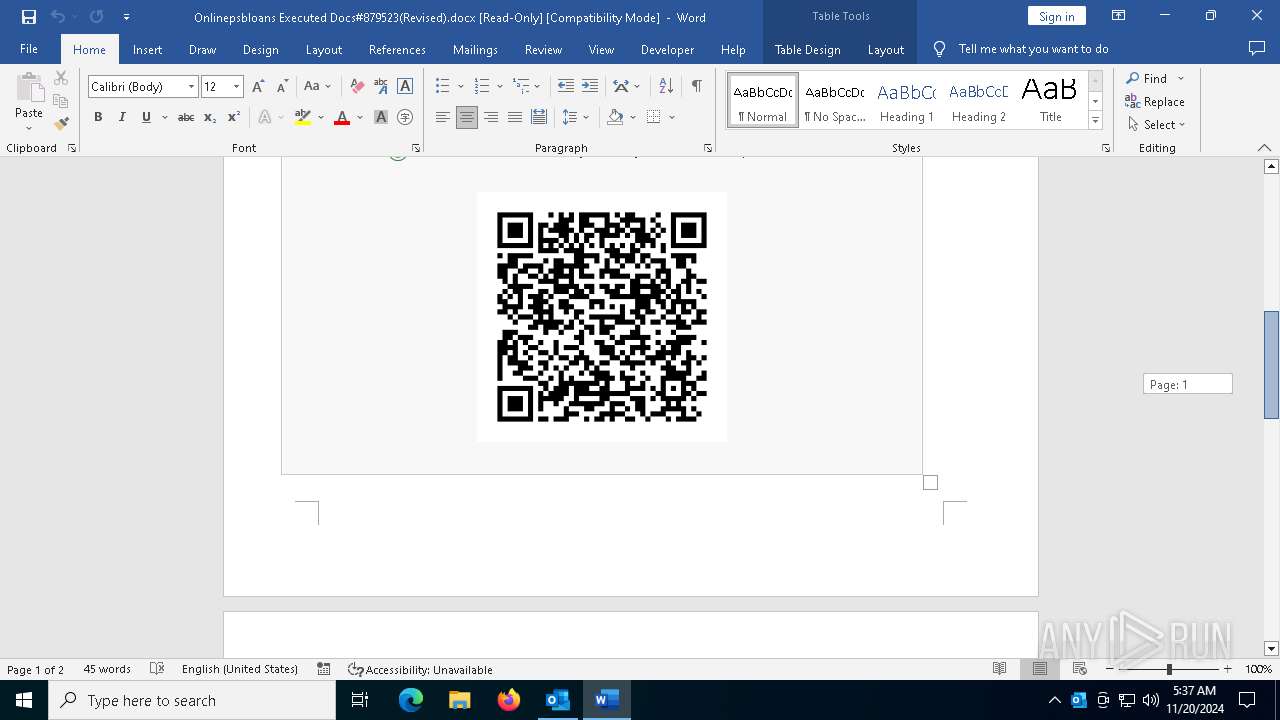Click the Justify alignment icon
The image size is (1280, 720).
coord(515,117)
